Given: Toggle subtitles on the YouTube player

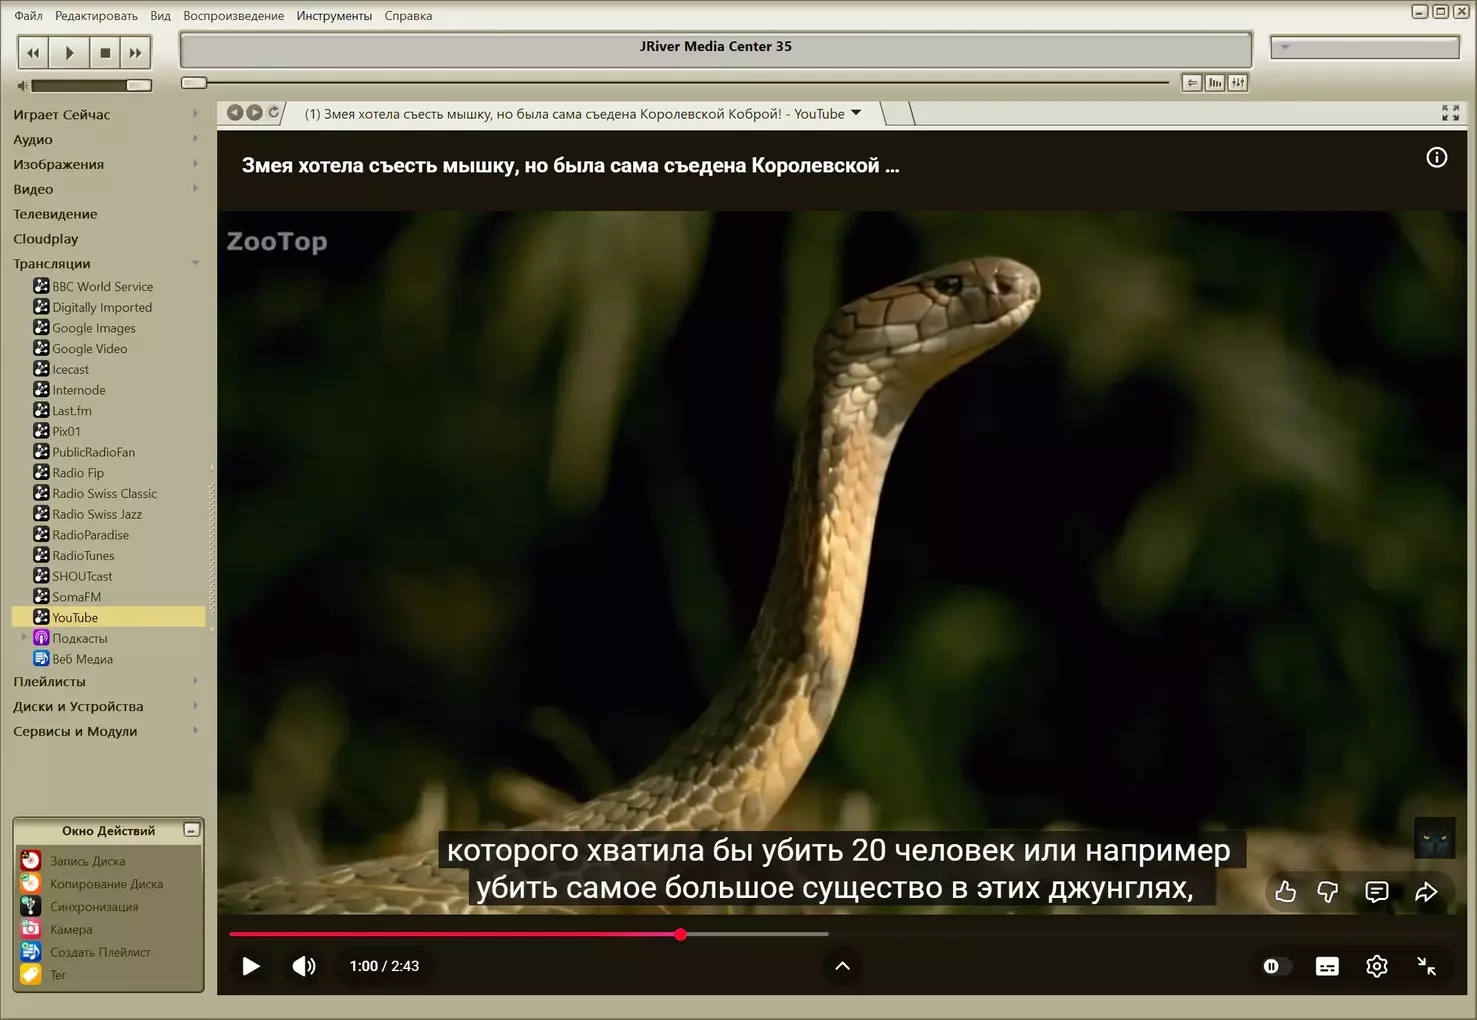Looking at the screenshot, I should click(x=1327, y=966).
